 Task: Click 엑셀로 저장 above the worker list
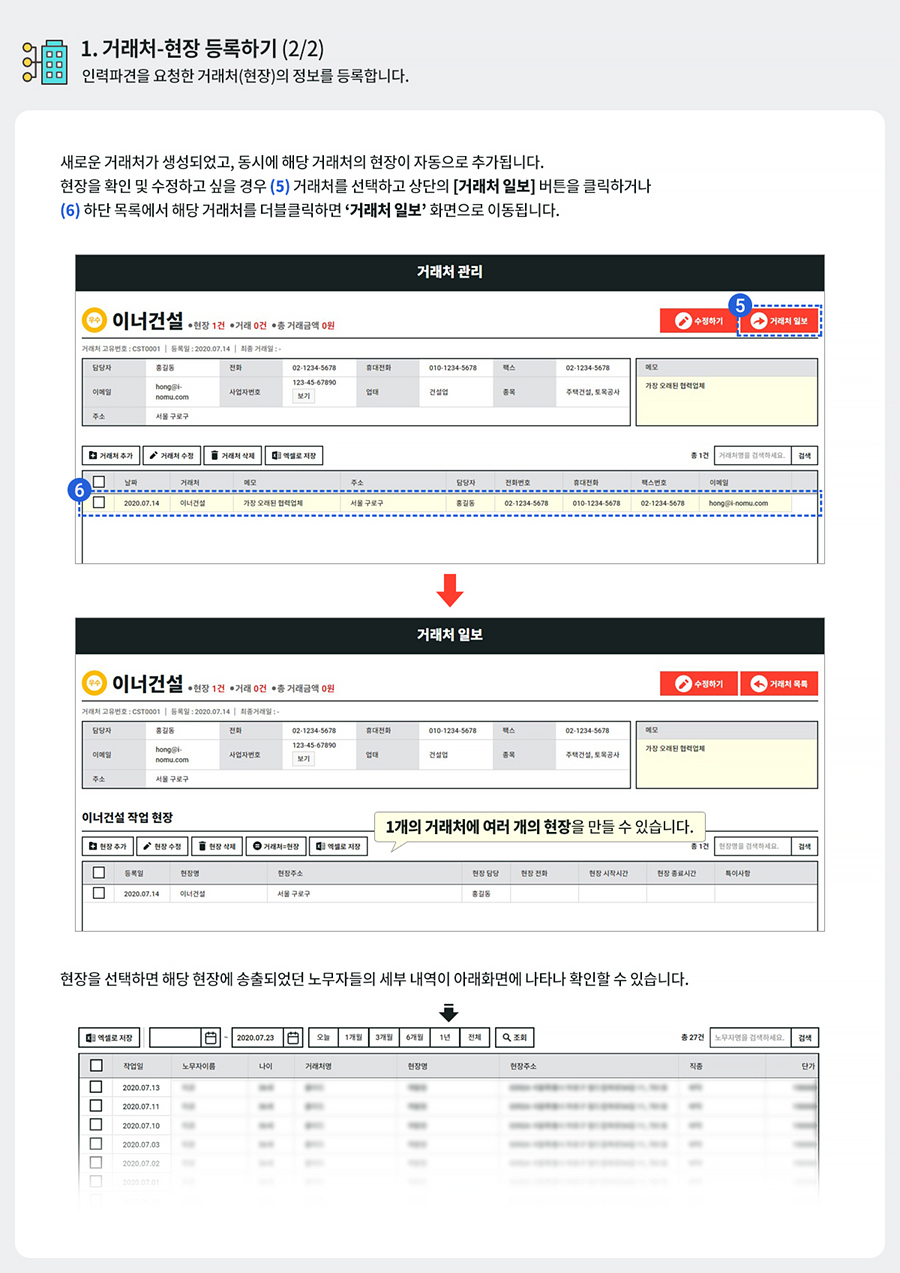tap(111, 1037)
